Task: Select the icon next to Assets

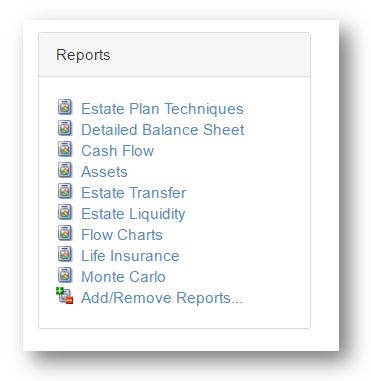Action: [x=65, y=170]
